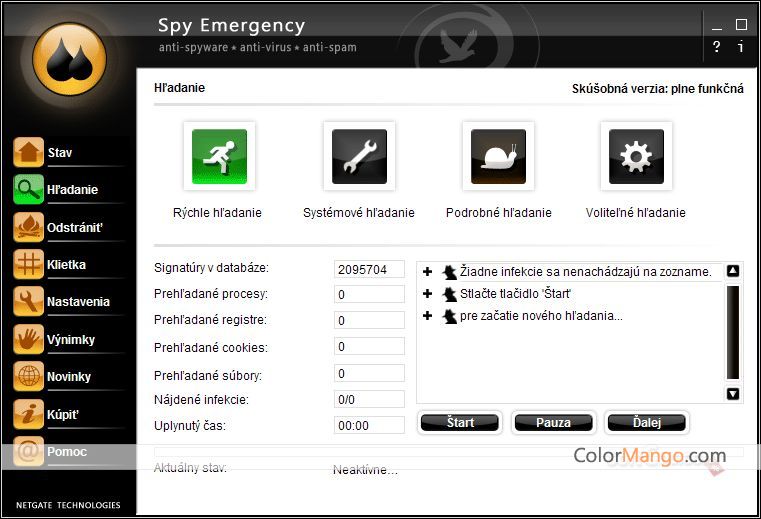Click the Prehľadané cookies value field
Screen dimensions: 761x519
(x=369, y=347)
